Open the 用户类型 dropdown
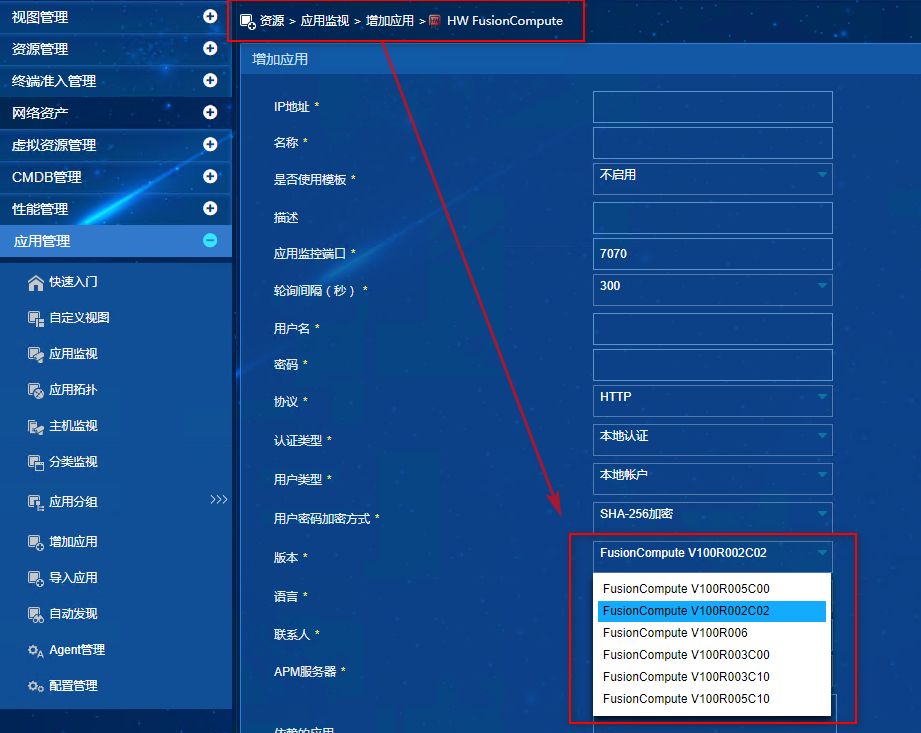 pyautogui.click(x=712, y=479)
